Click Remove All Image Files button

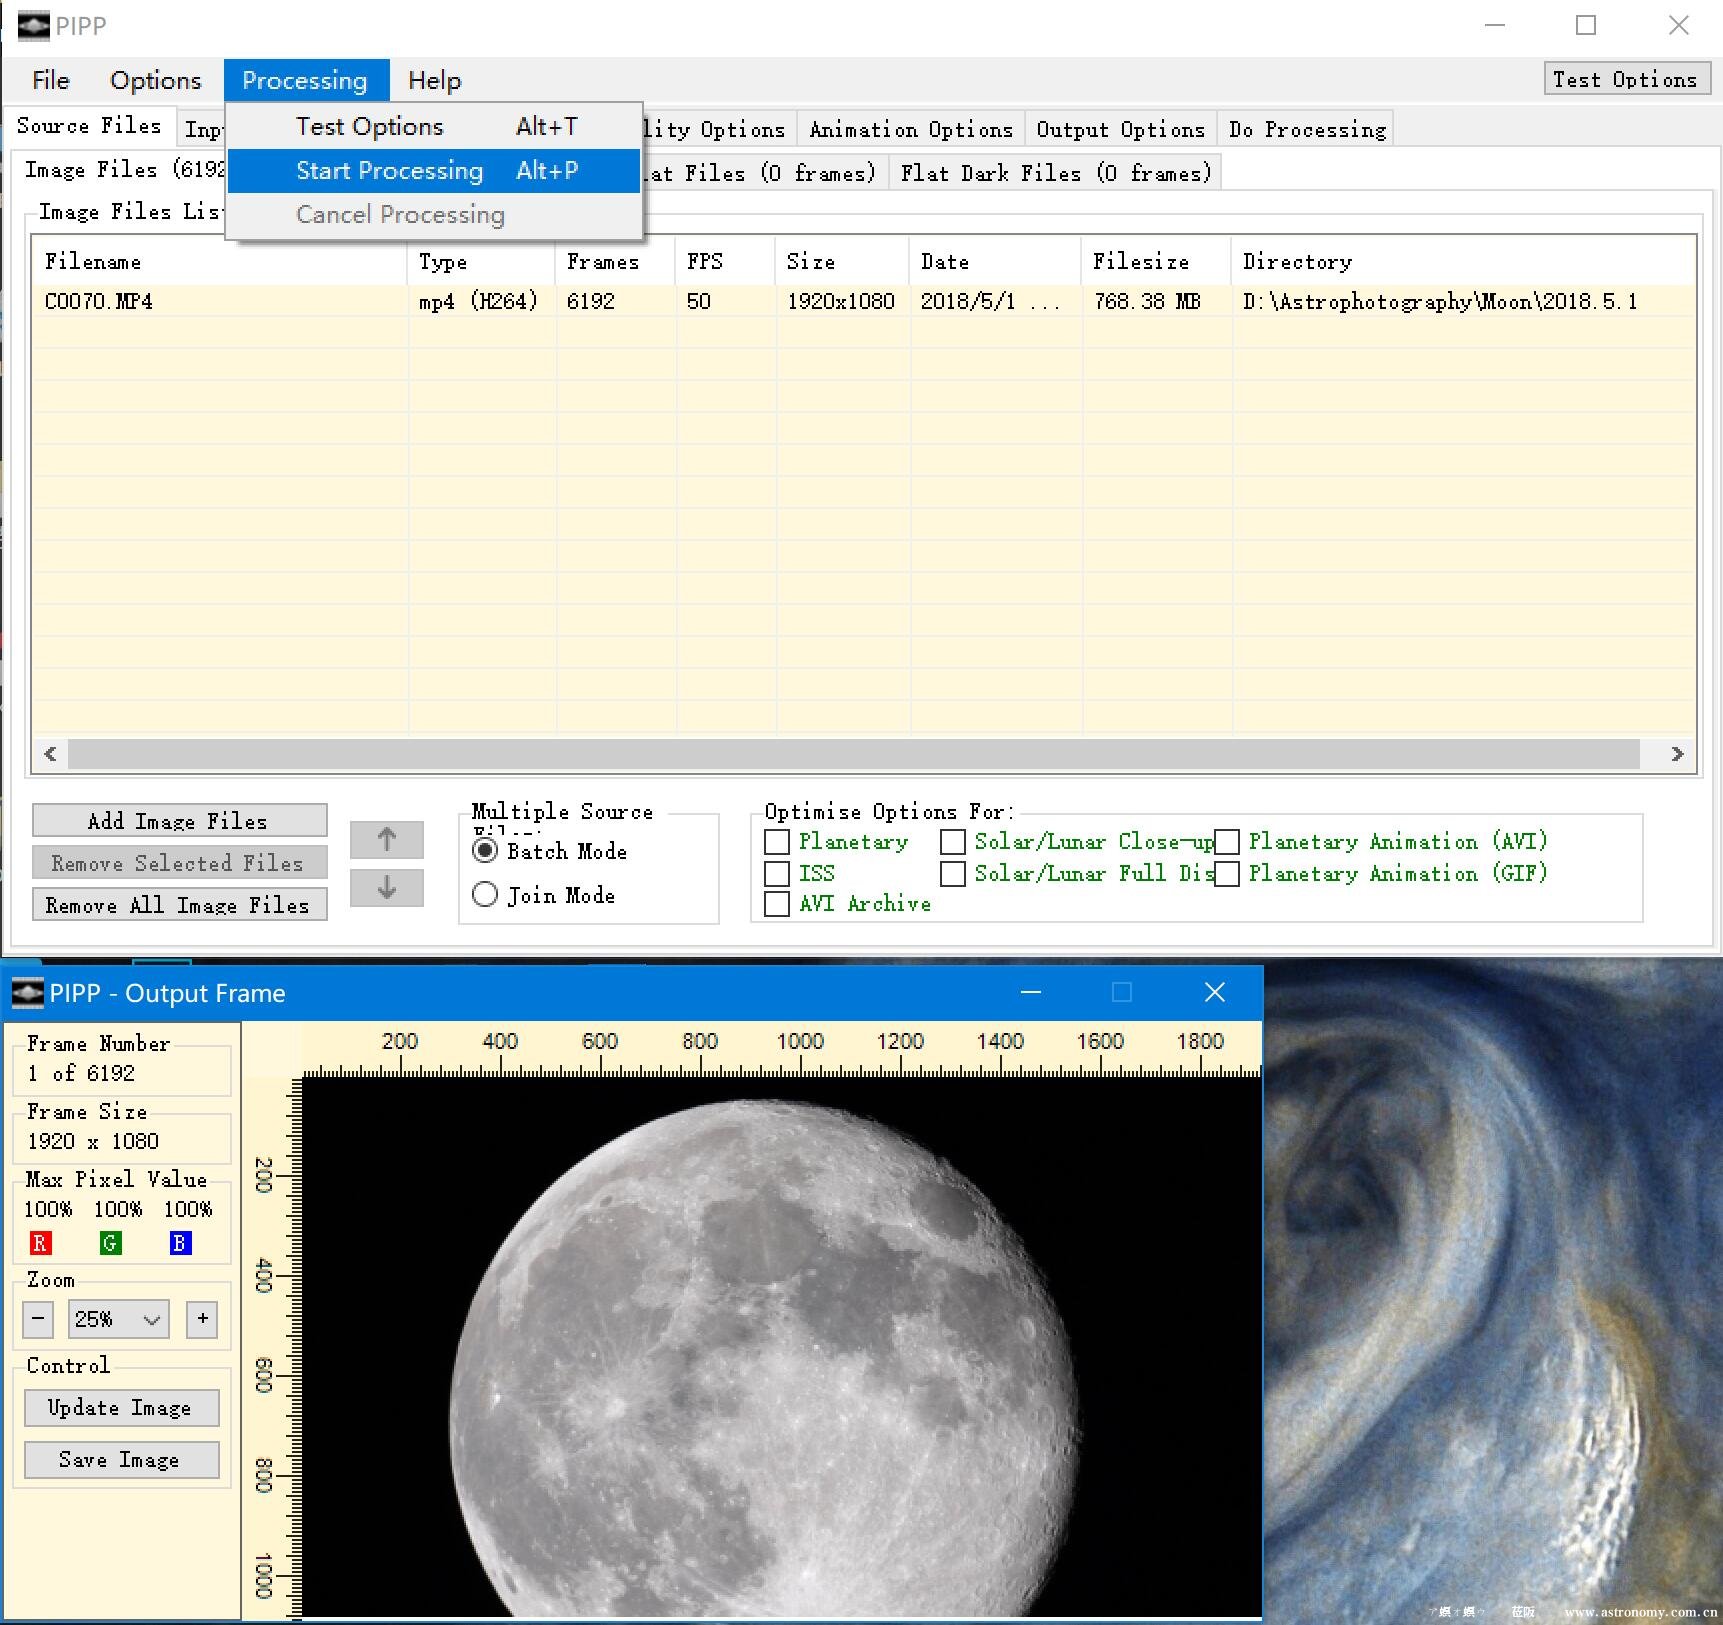coord(179,905)
